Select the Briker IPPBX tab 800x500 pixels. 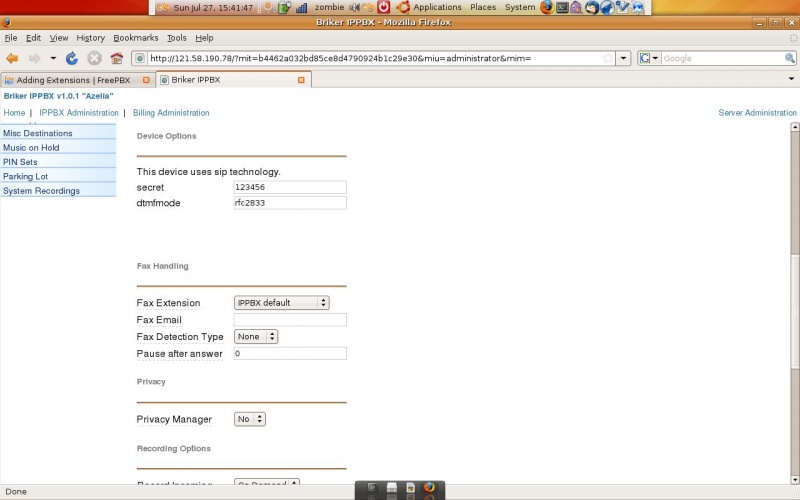point(233,80)
